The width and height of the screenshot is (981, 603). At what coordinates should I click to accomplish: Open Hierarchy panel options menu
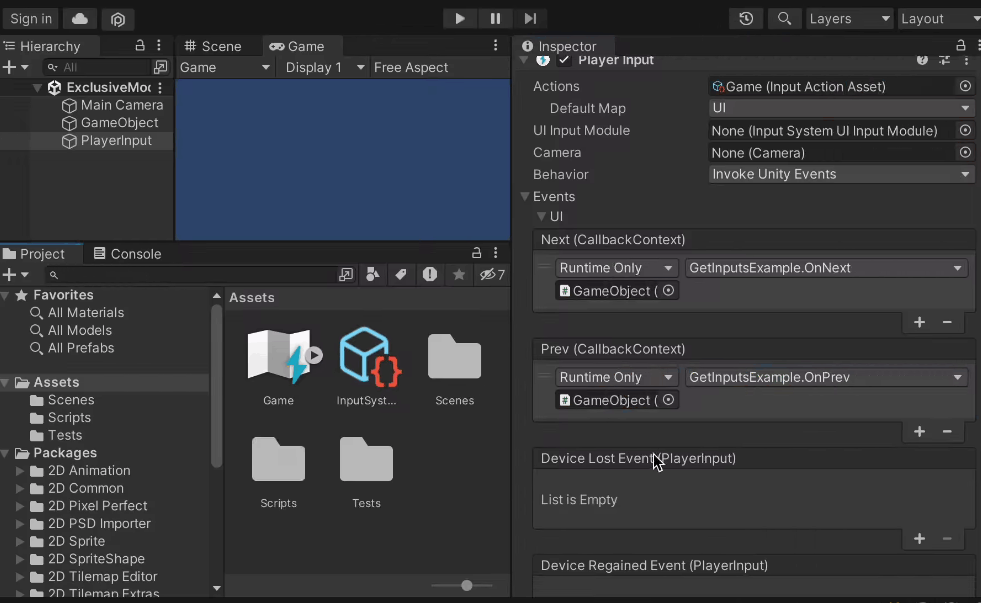click(x=159, y=46)
